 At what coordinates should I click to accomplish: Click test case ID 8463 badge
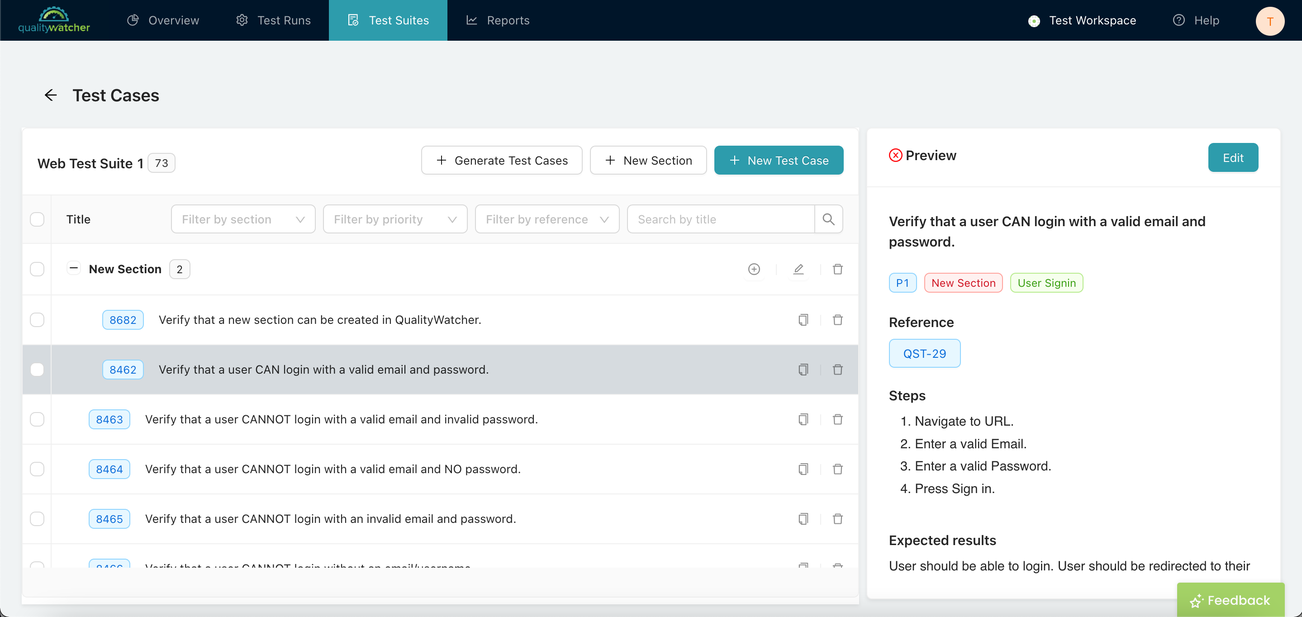109,420
